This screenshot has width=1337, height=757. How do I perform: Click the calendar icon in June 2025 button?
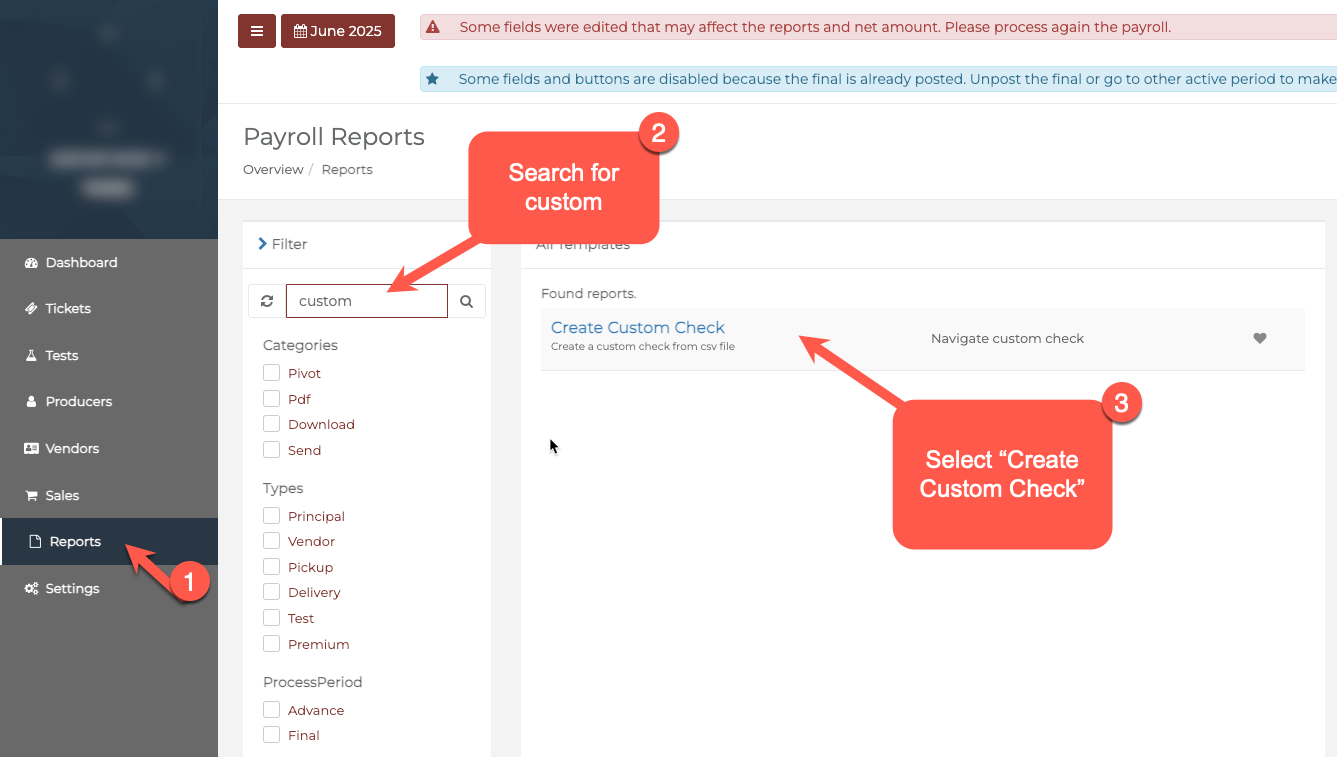pyautogui.click(x=300, y=32)
